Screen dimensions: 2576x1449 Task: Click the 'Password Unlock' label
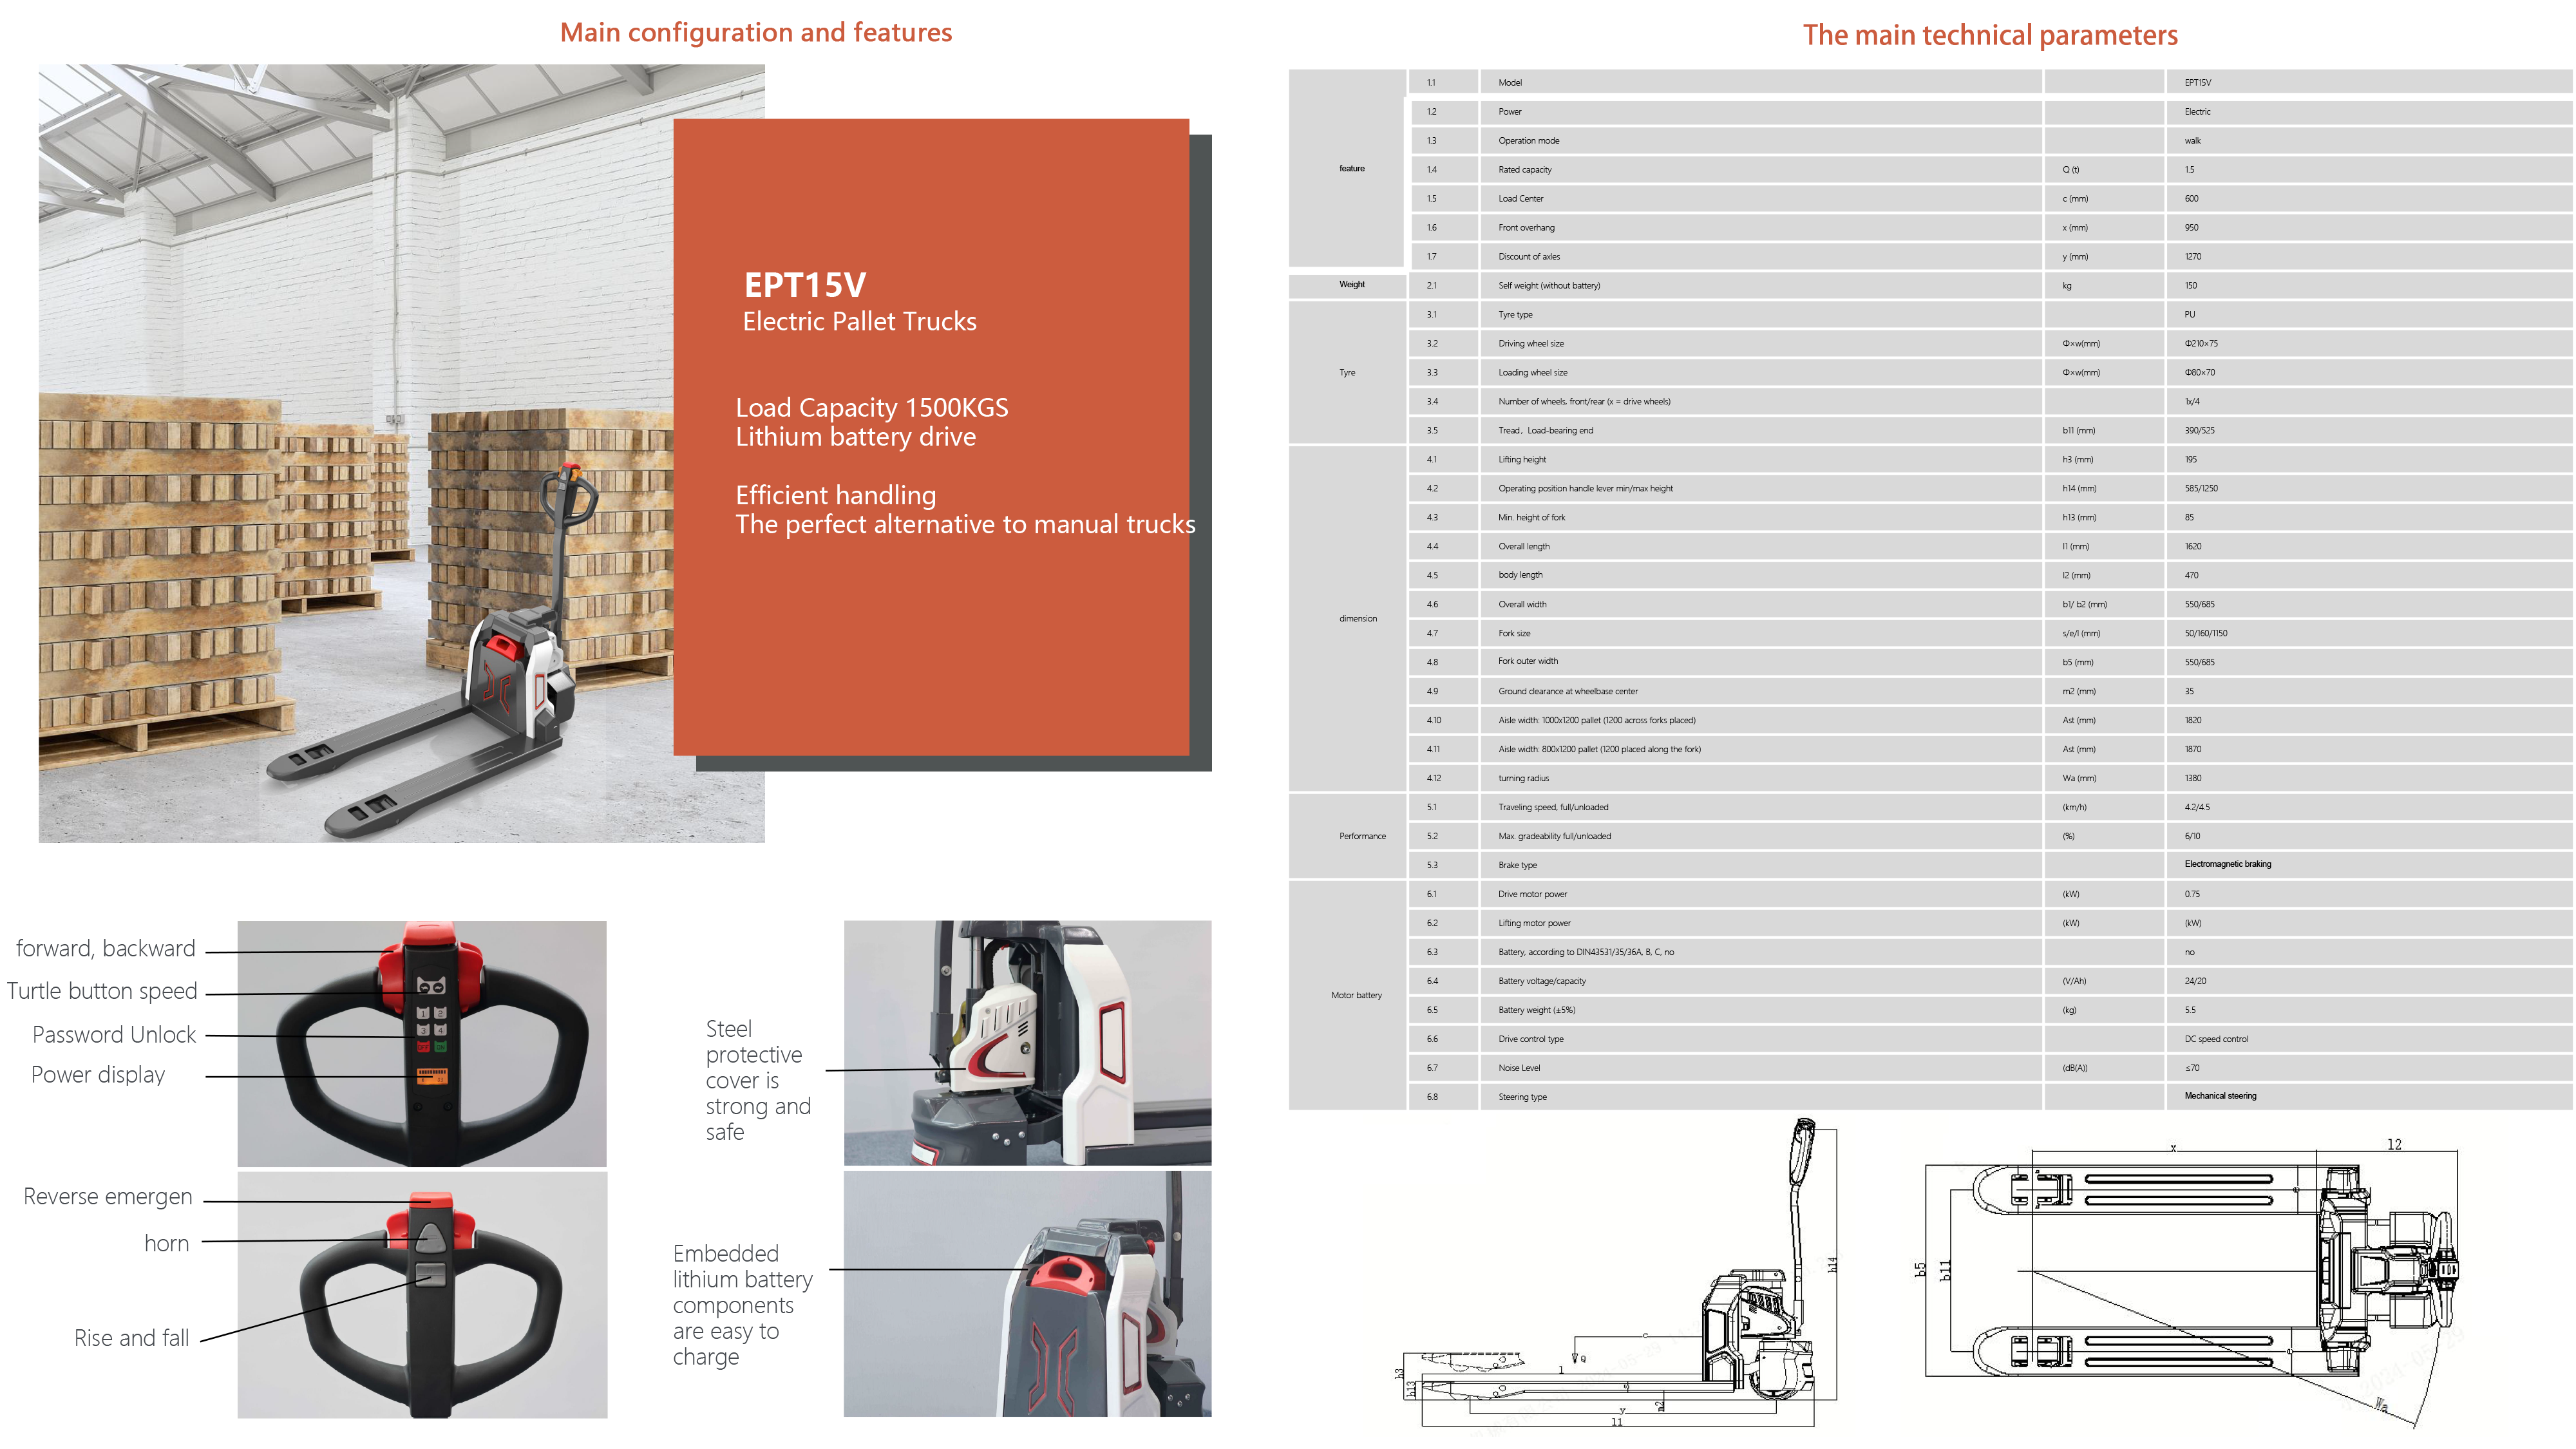pos(113,1035)
